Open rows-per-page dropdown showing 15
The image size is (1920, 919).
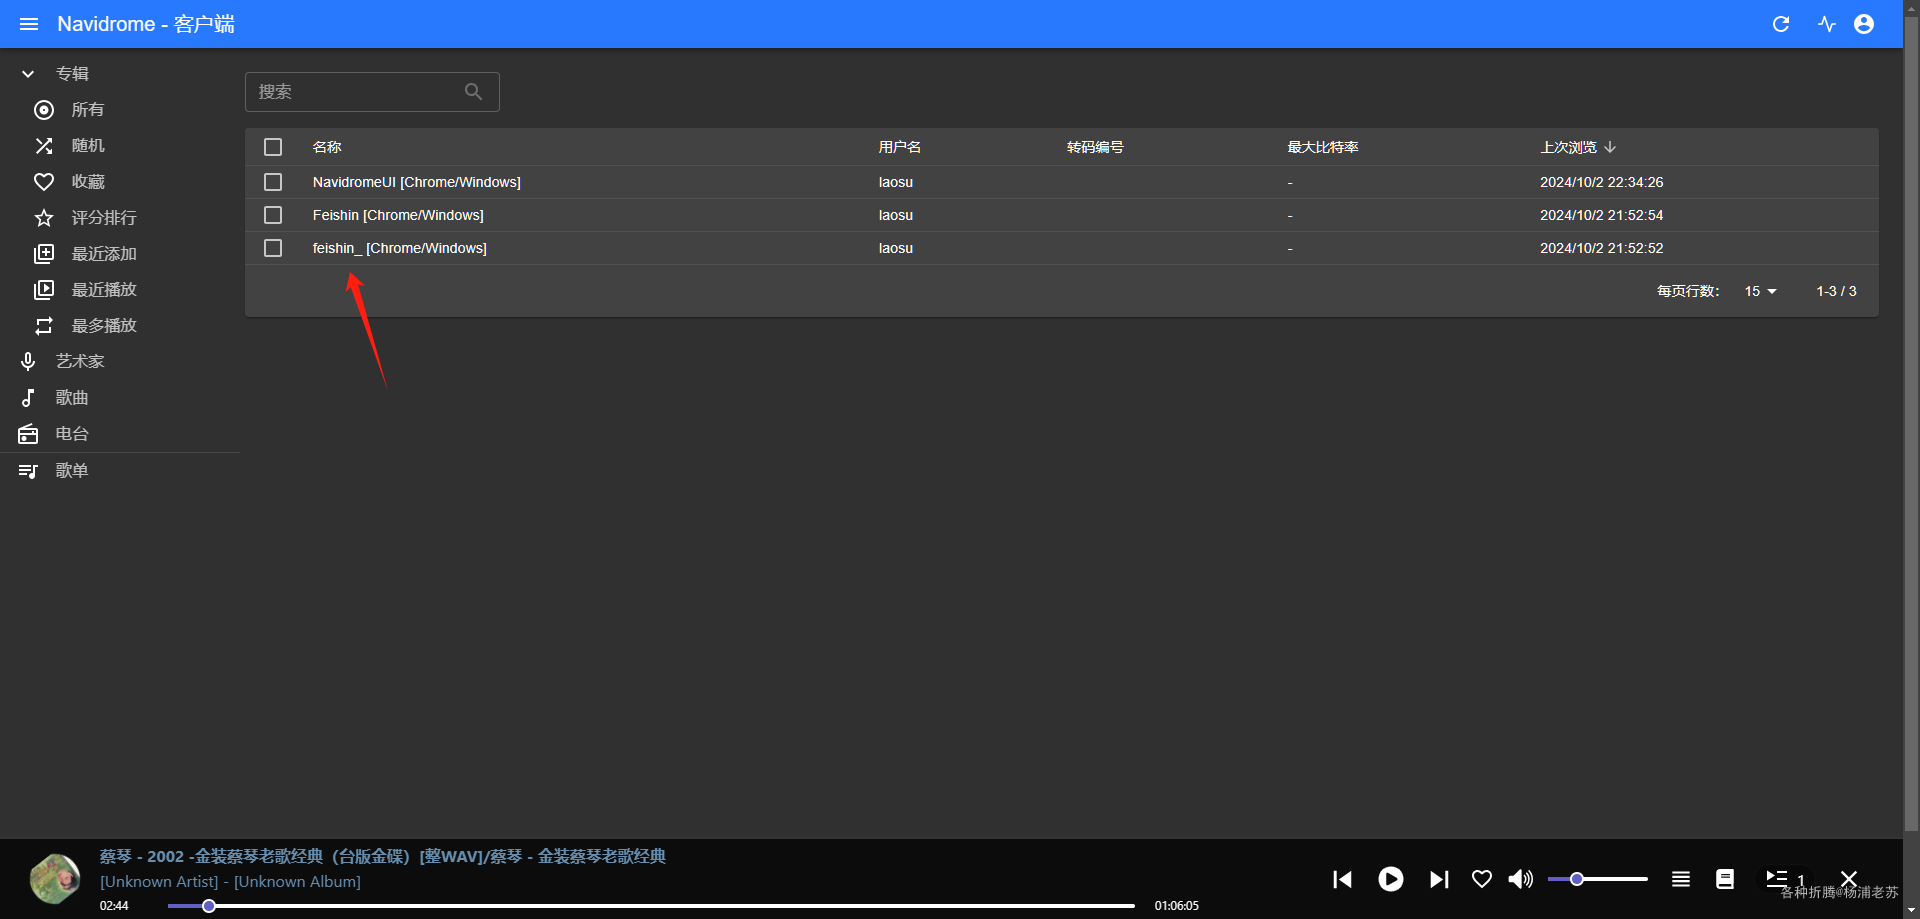1760,291
